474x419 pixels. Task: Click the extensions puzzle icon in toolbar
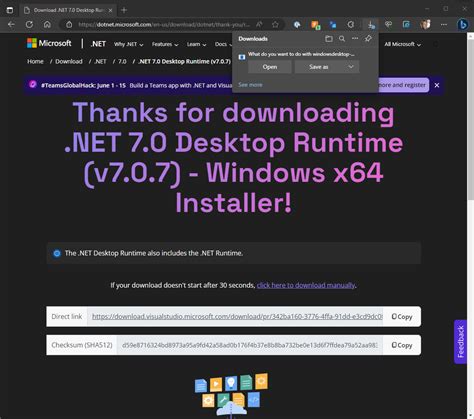coord(351,24)
